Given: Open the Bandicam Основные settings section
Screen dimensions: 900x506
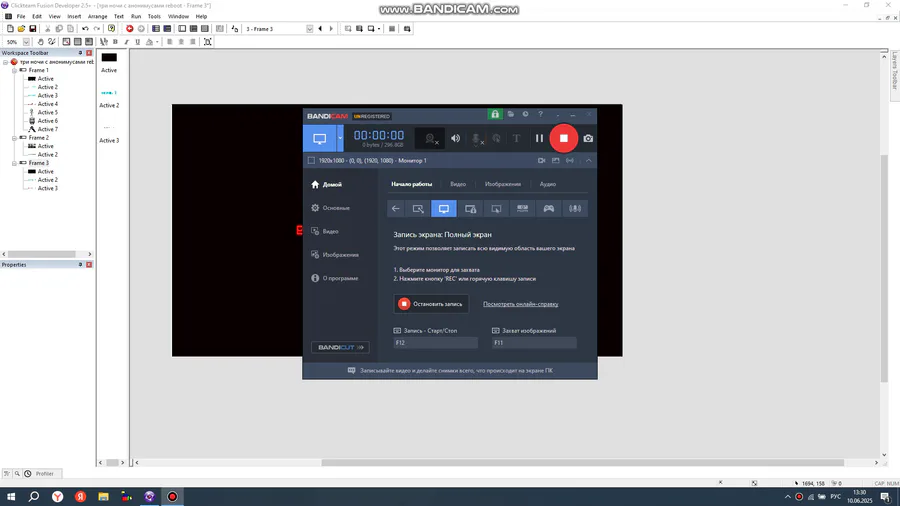Looking at the screenshot, I should (x=331, y=208).
